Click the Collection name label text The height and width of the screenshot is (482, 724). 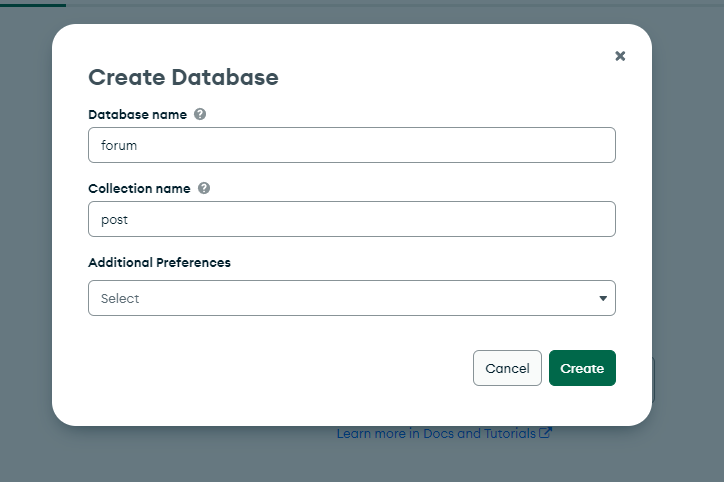click(x=139, y=188)
